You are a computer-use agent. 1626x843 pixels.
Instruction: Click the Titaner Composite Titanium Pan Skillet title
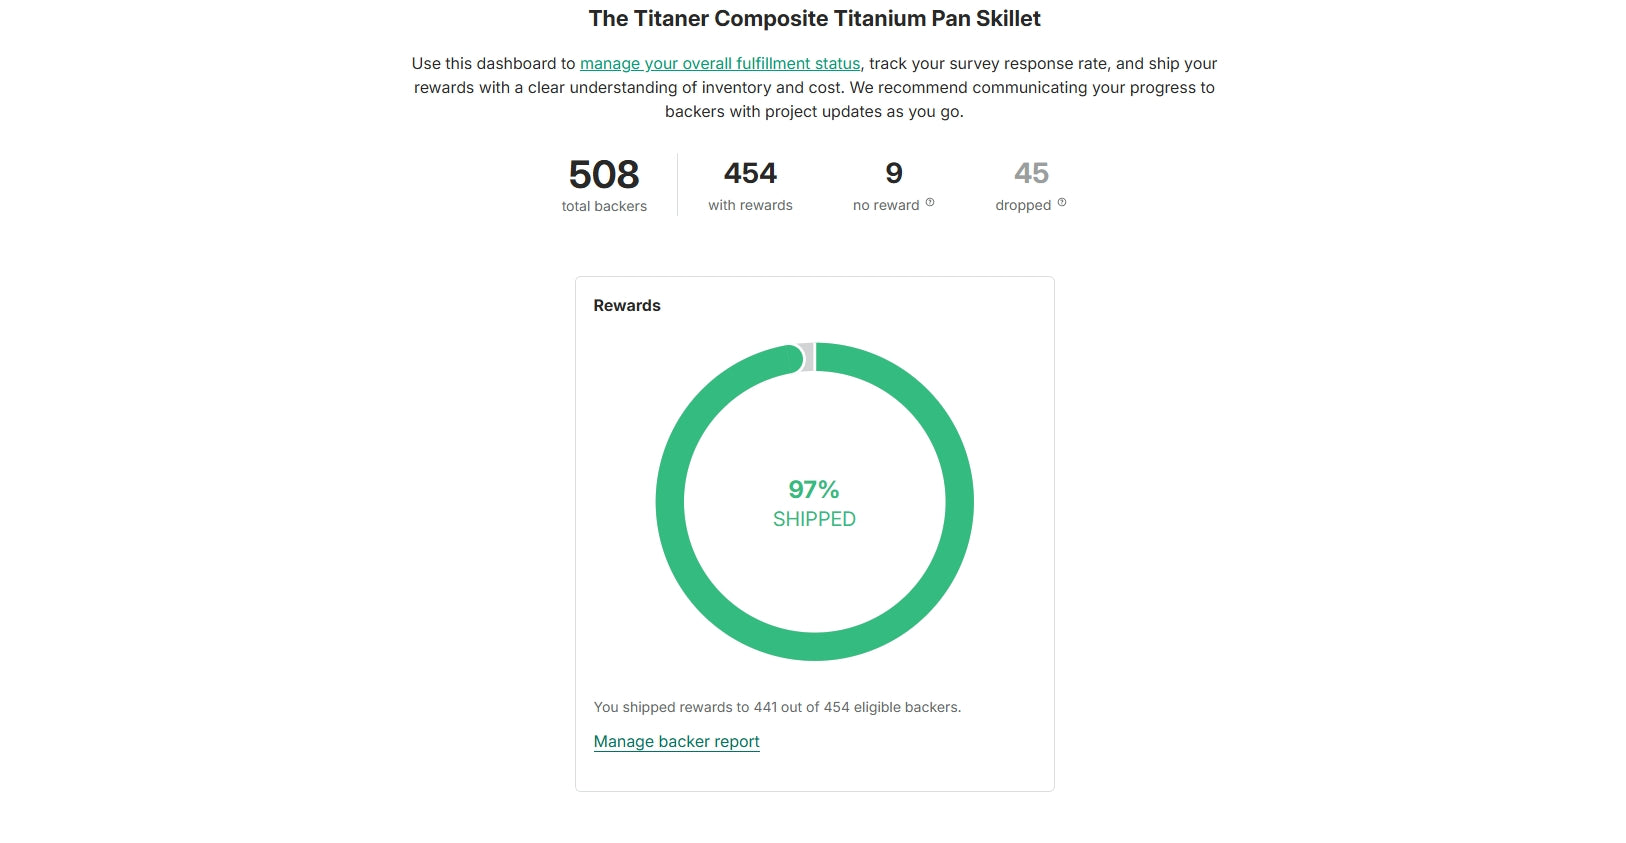tap(814, 19)
